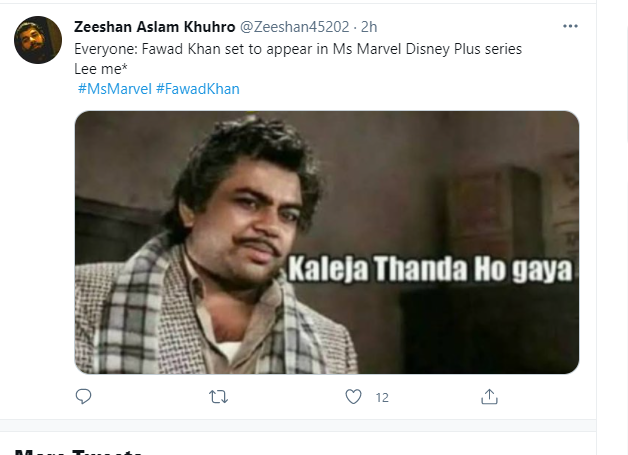Open the tweet via the 2h timestamp
The image size is (628, 455).
[x=370, y=26]
